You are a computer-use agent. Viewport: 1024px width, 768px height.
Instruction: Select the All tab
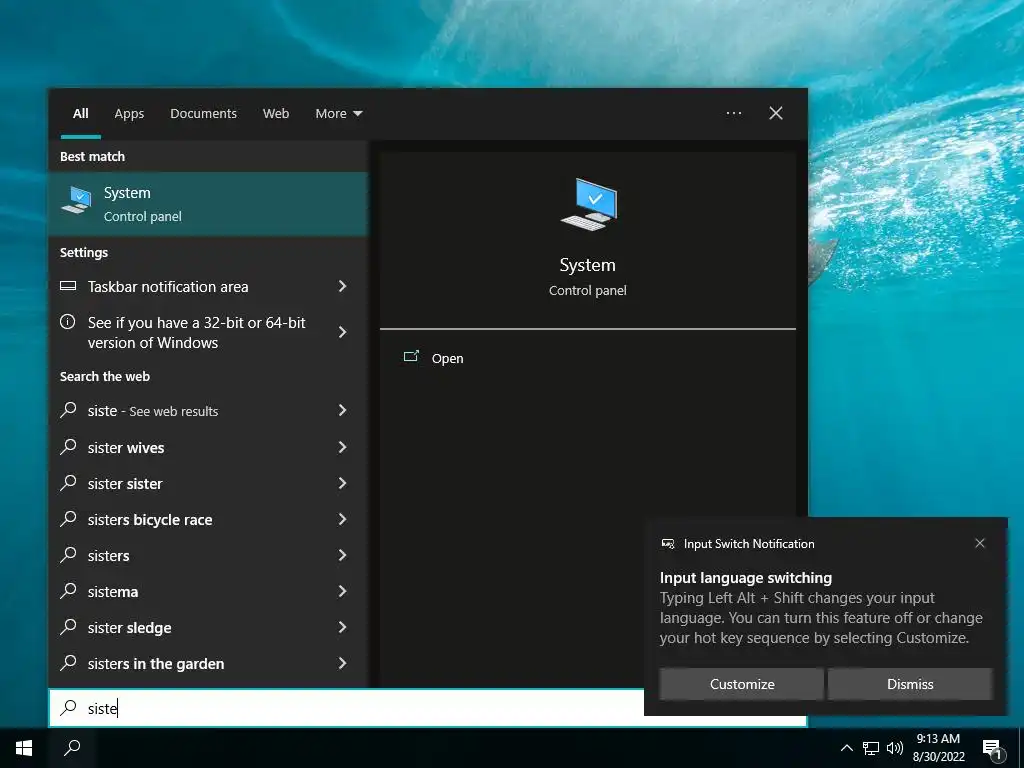point(80,114)
